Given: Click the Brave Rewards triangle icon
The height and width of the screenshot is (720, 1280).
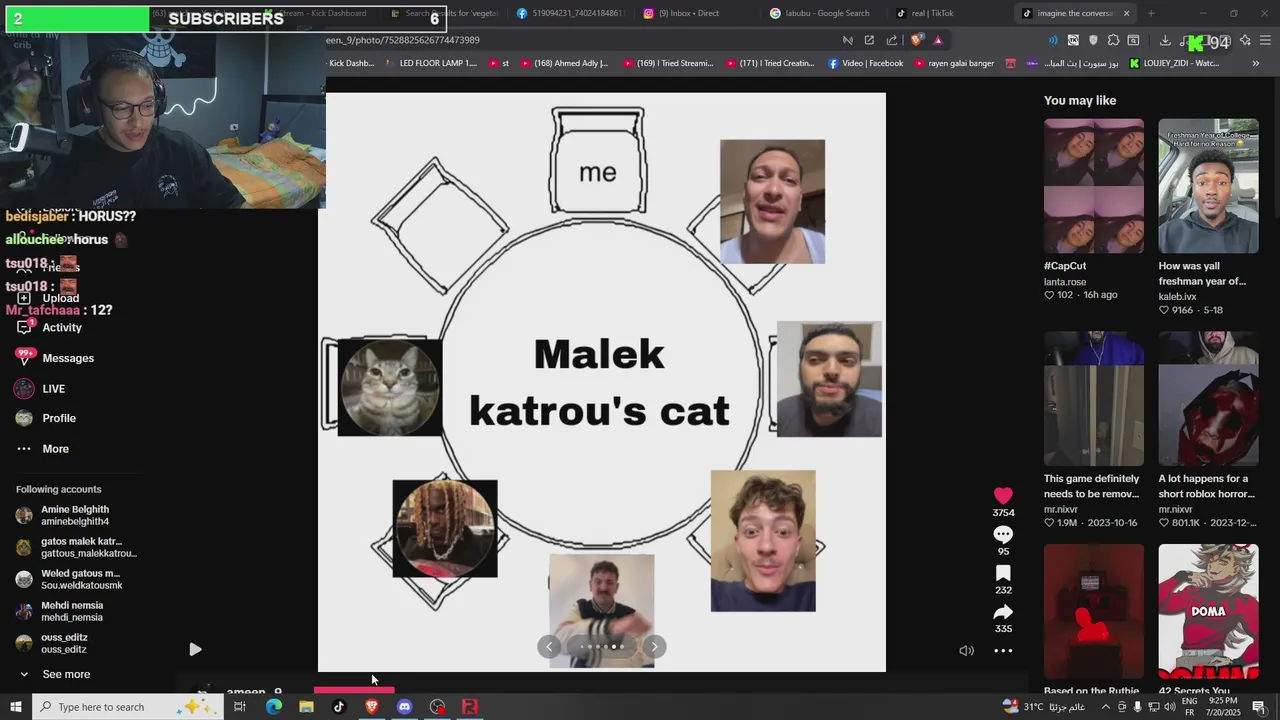Looking at the screenshot, I should tap(938, 40).
